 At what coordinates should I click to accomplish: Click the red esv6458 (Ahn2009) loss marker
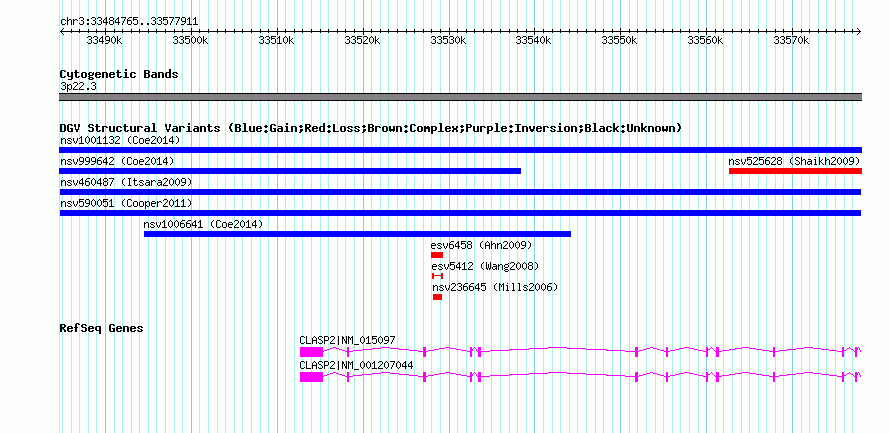pyautogui.click(x=436, y=255)
